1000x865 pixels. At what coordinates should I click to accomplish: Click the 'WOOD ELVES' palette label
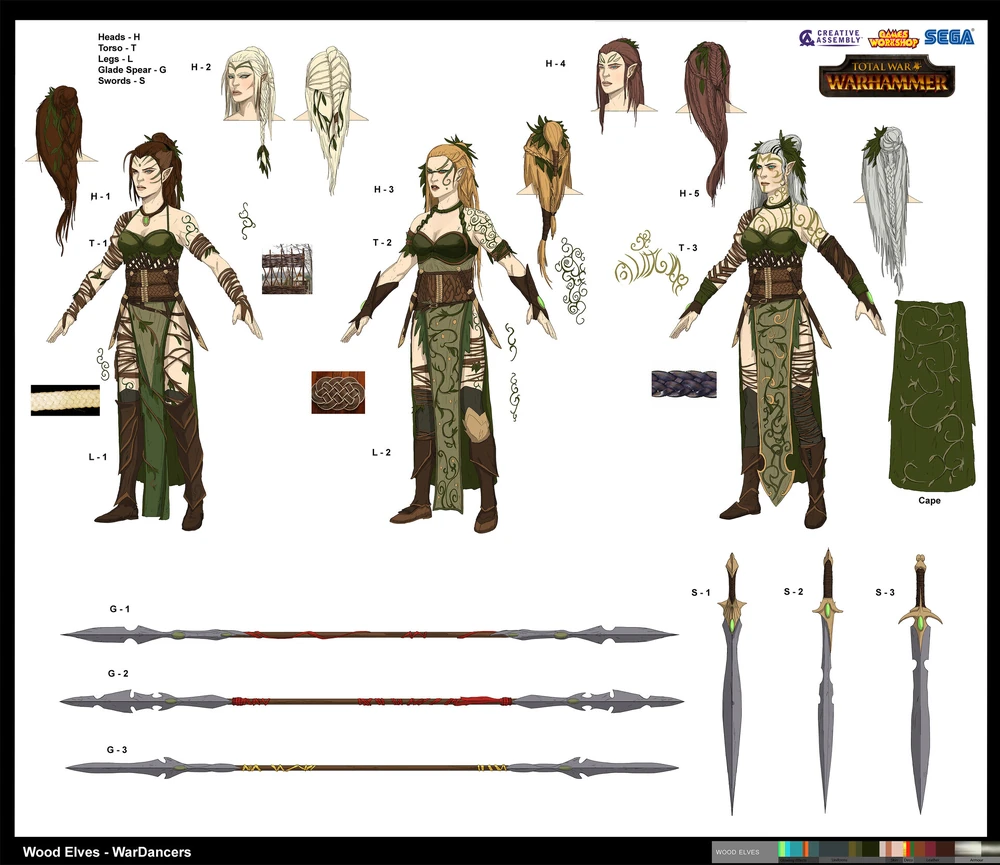click(737, 852)
